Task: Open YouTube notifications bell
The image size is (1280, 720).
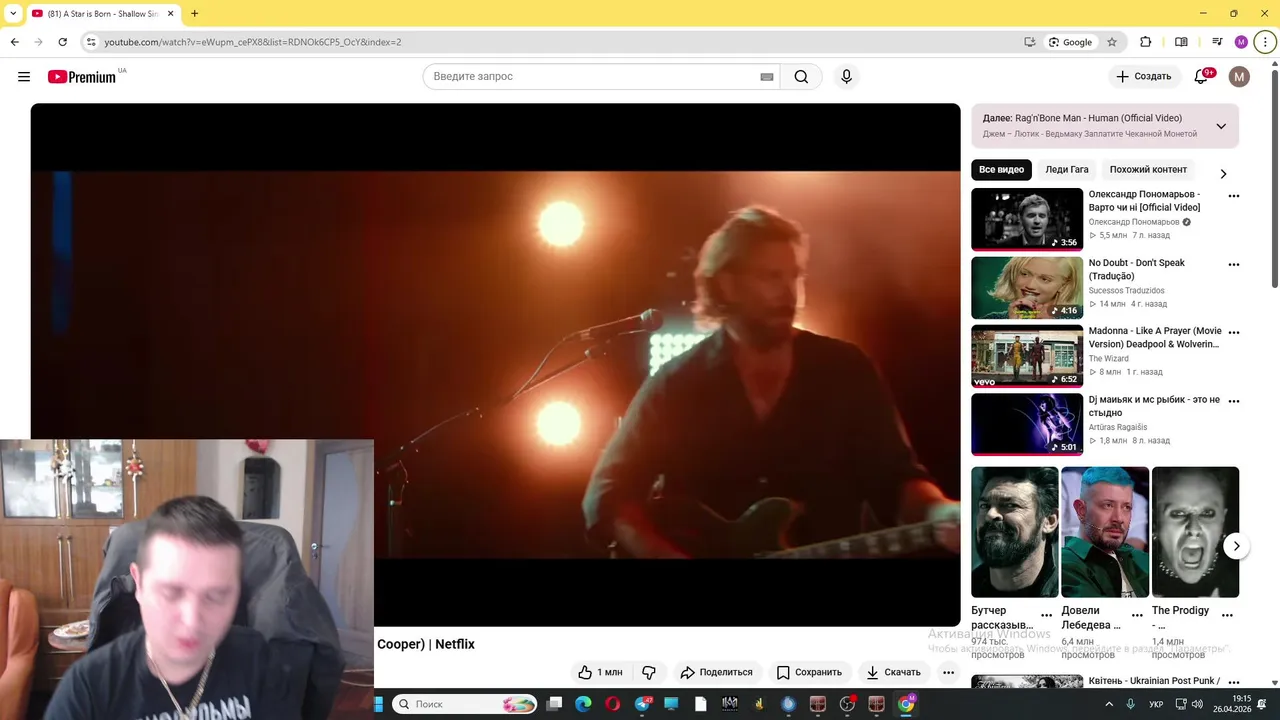Action: (1201, 76)
